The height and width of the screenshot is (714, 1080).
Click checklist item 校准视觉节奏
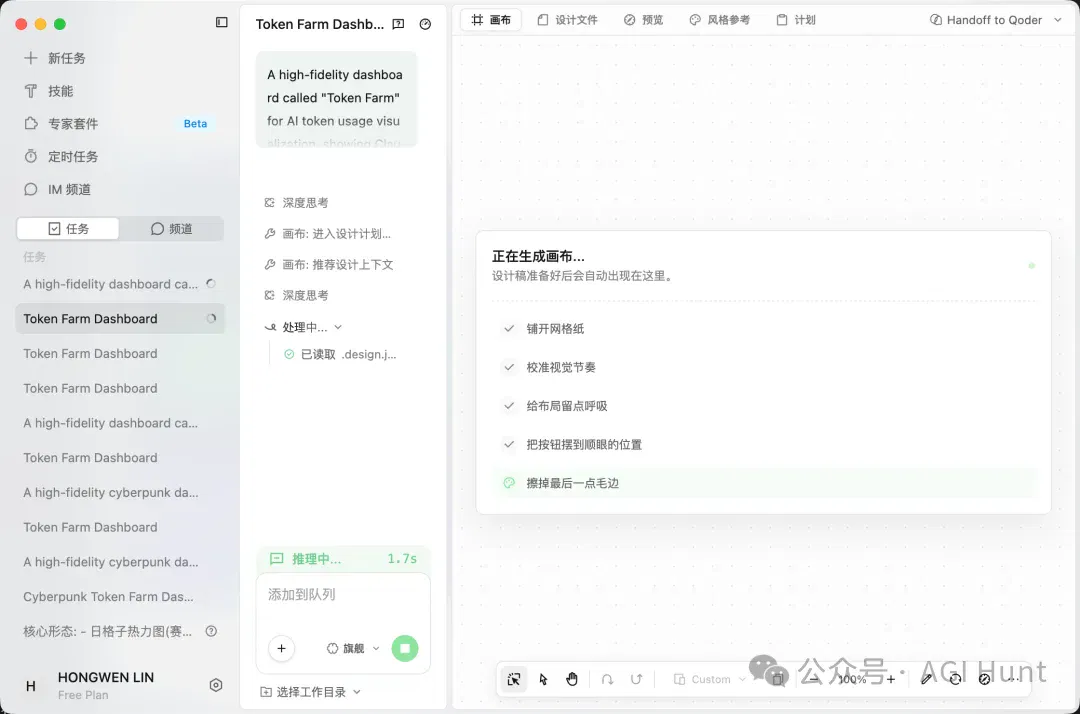tap(561, 368)
